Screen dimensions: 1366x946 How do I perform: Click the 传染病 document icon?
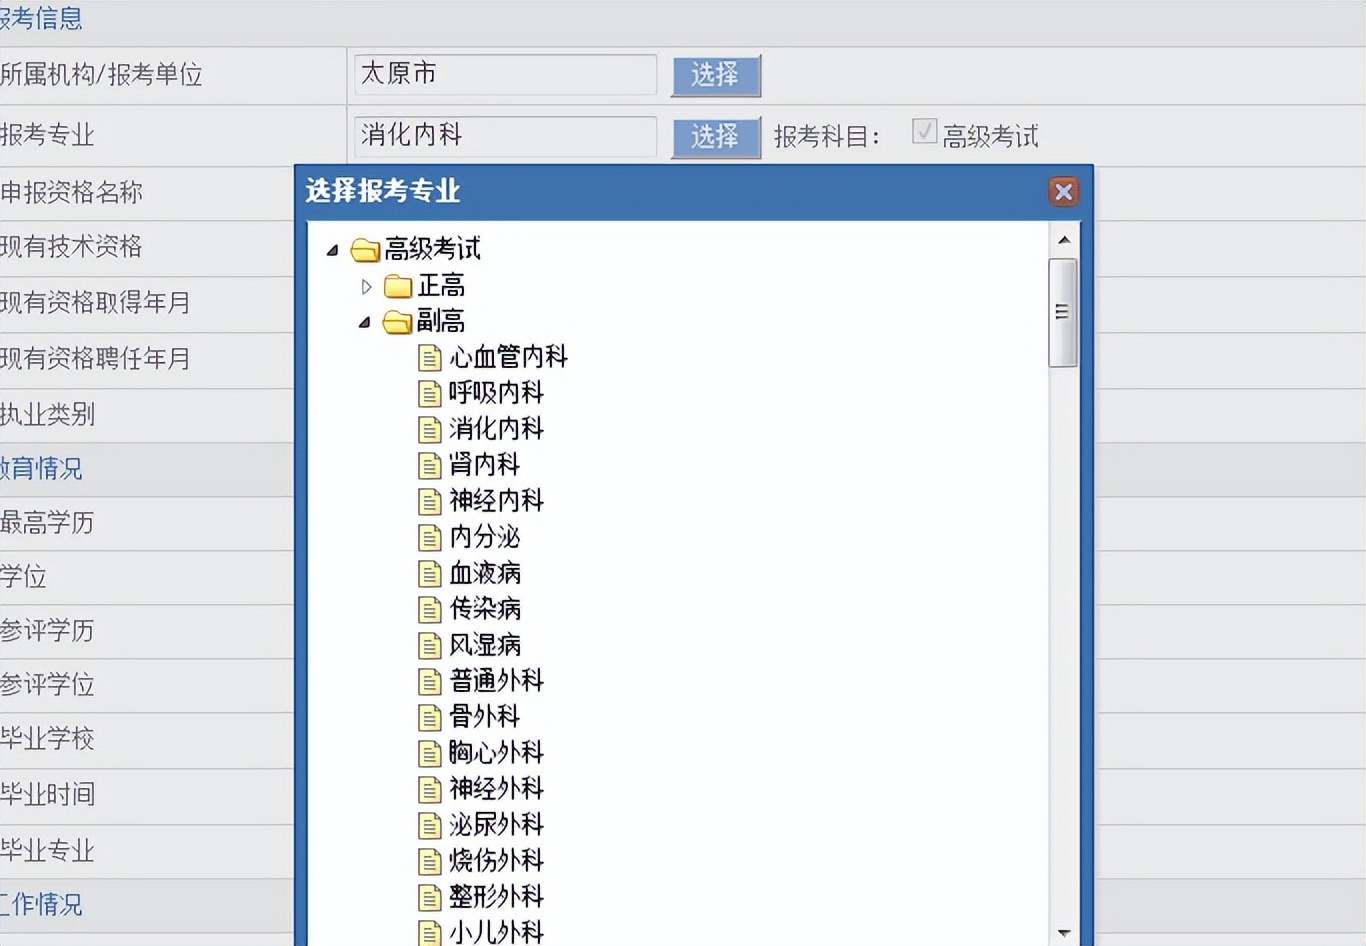[429, 609]
